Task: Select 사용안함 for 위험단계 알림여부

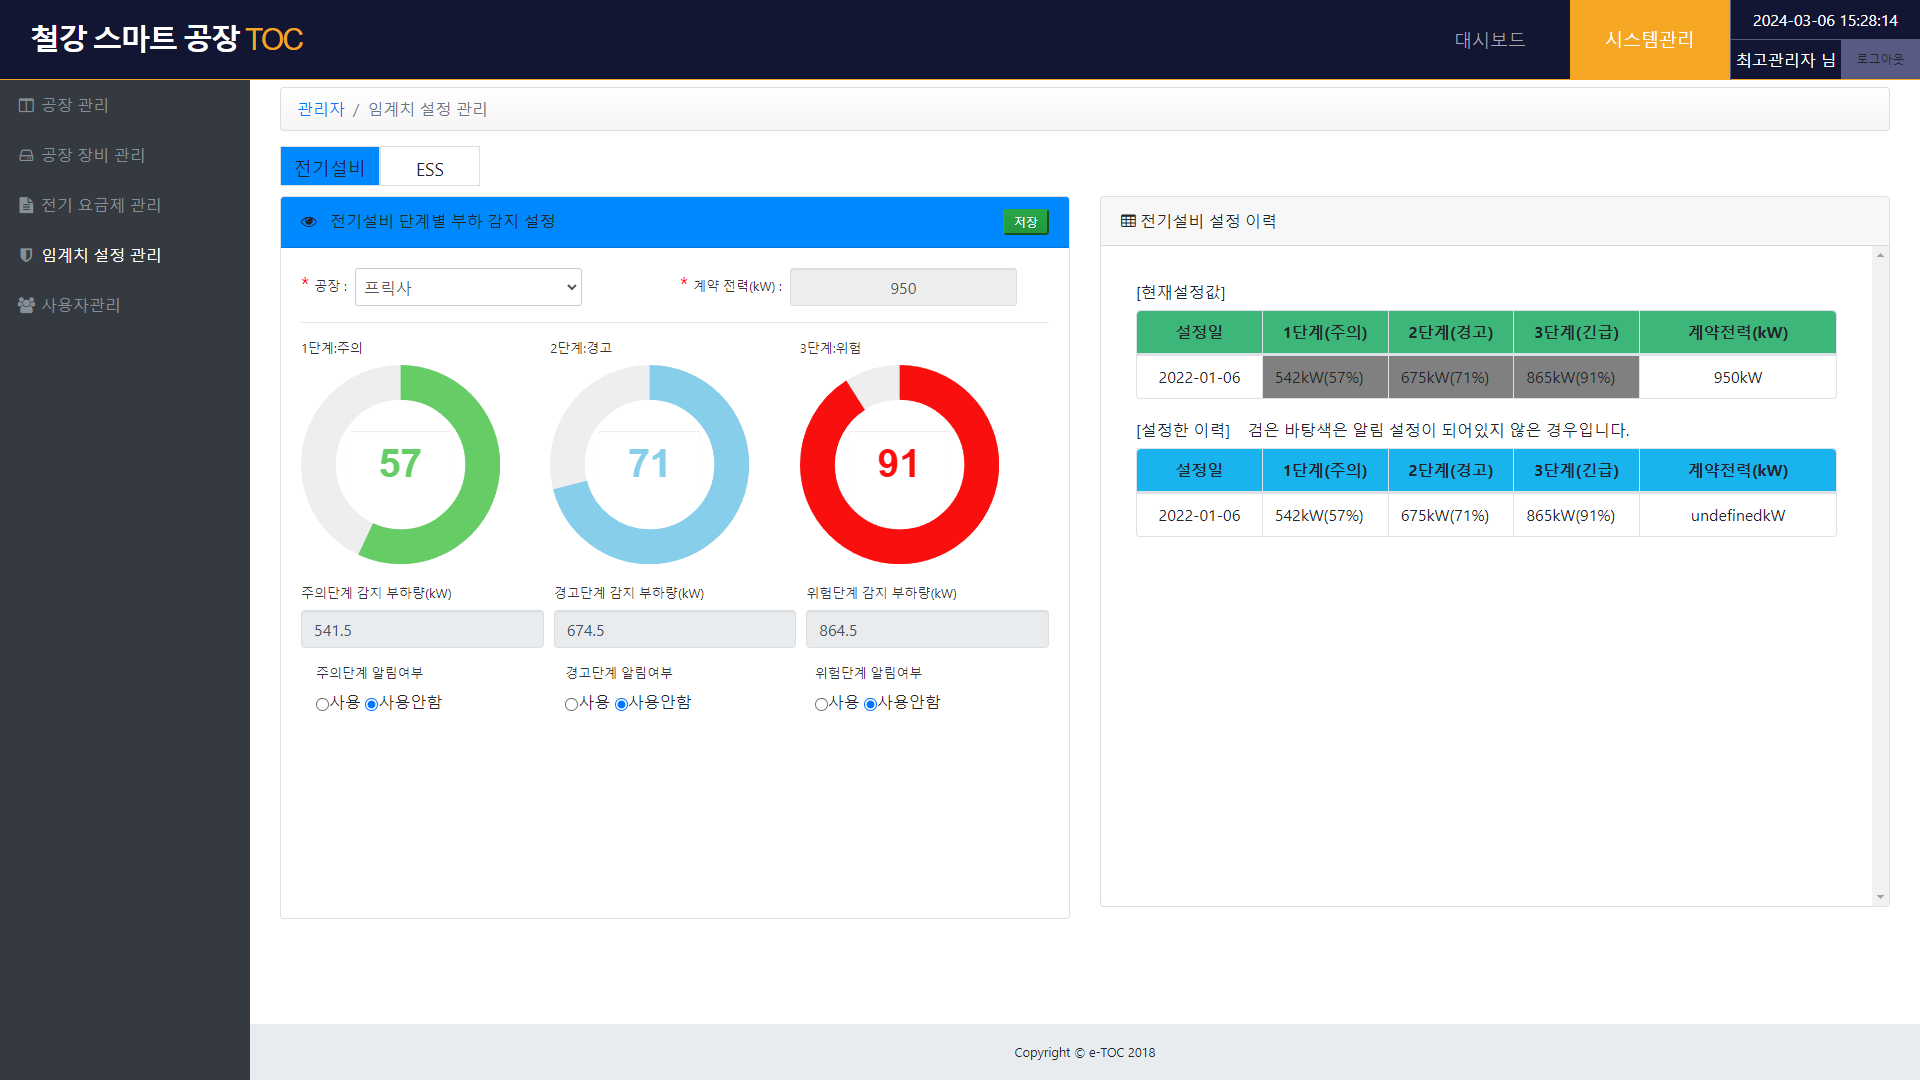Action: click(870, 704)
